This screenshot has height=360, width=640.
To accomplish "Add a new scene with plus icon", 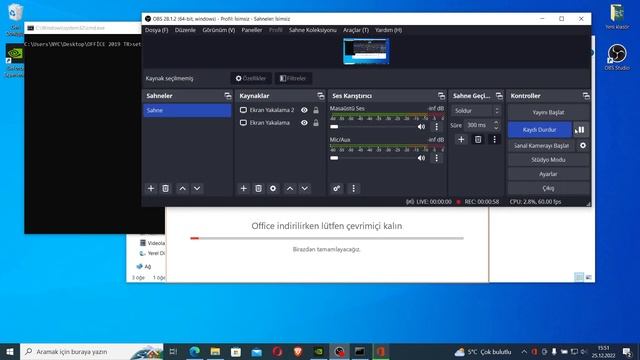I will click(x=151, y=189).
